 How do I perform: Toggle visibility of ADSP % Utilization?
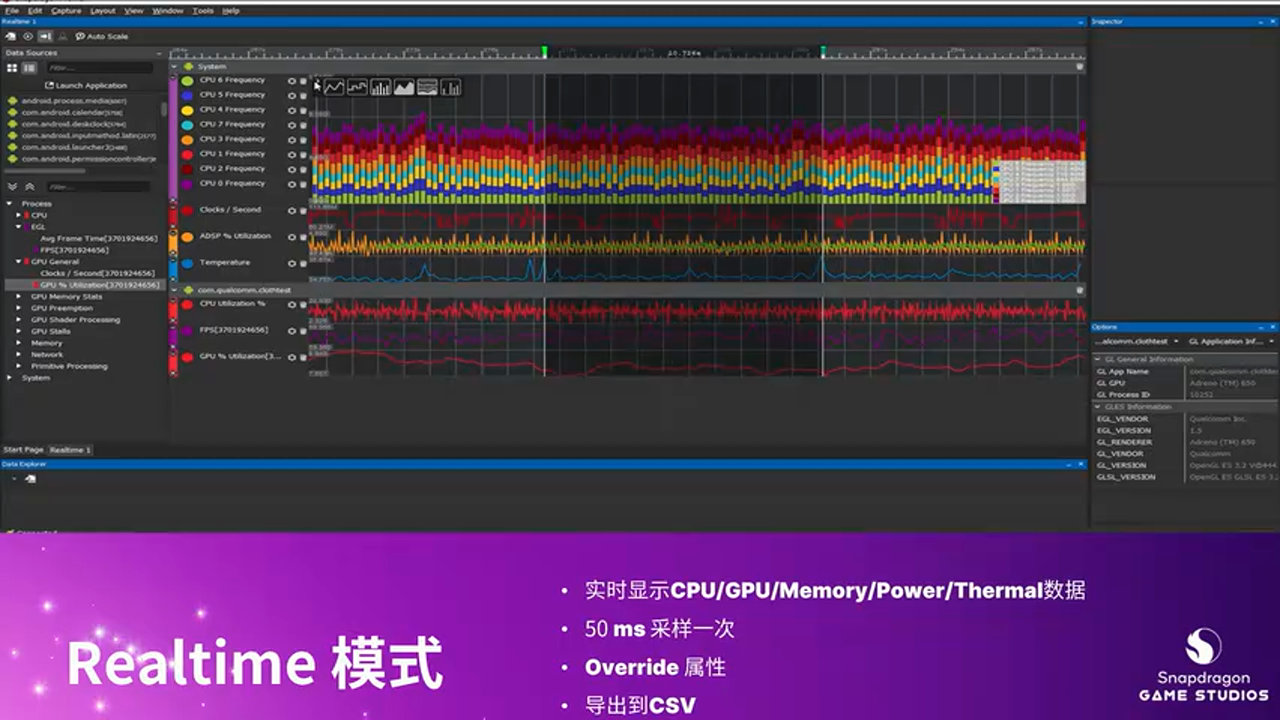[292, 236]
